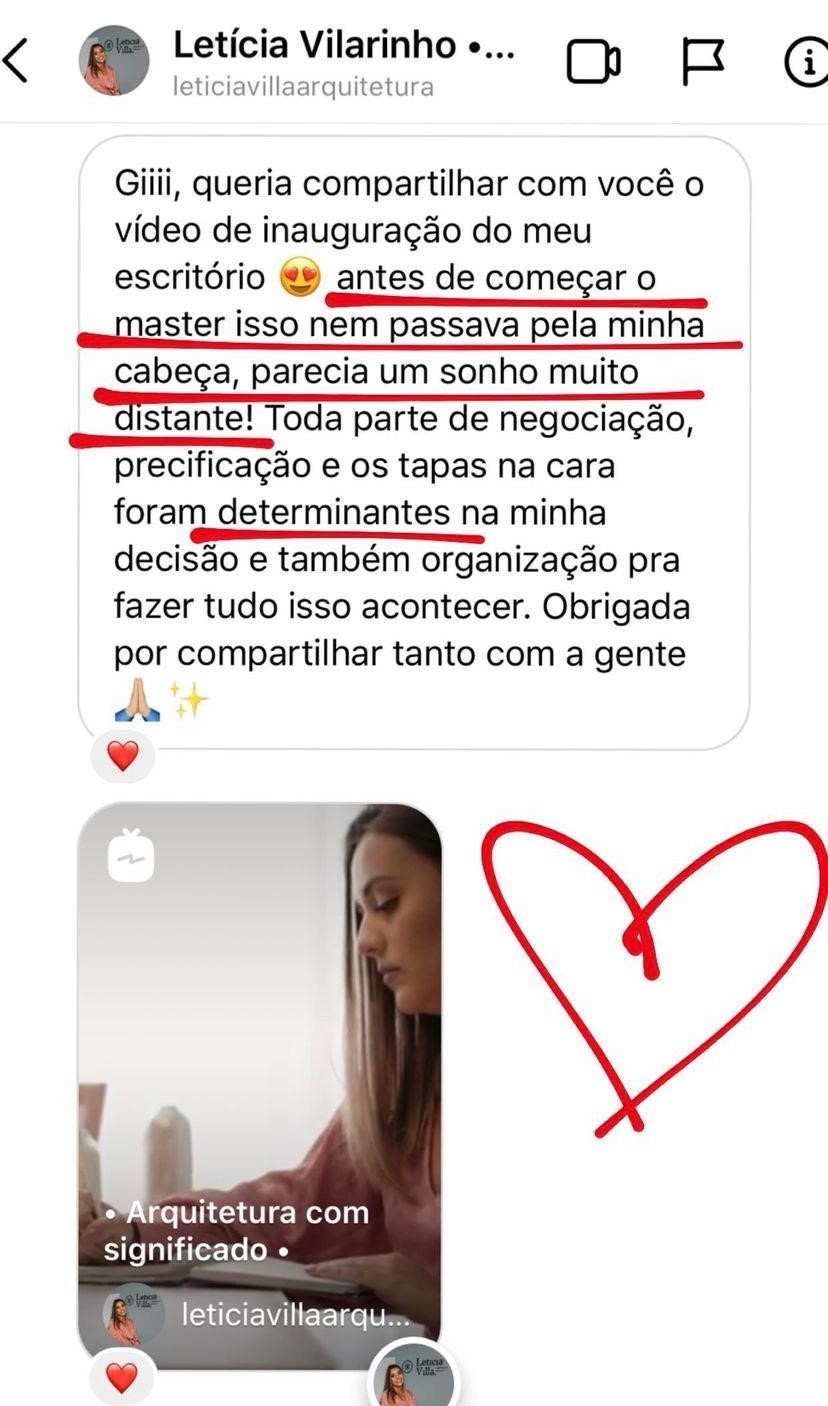Start a video call with camera icon
Viewport: 828px width, 1406px height.
click(594, 62)
